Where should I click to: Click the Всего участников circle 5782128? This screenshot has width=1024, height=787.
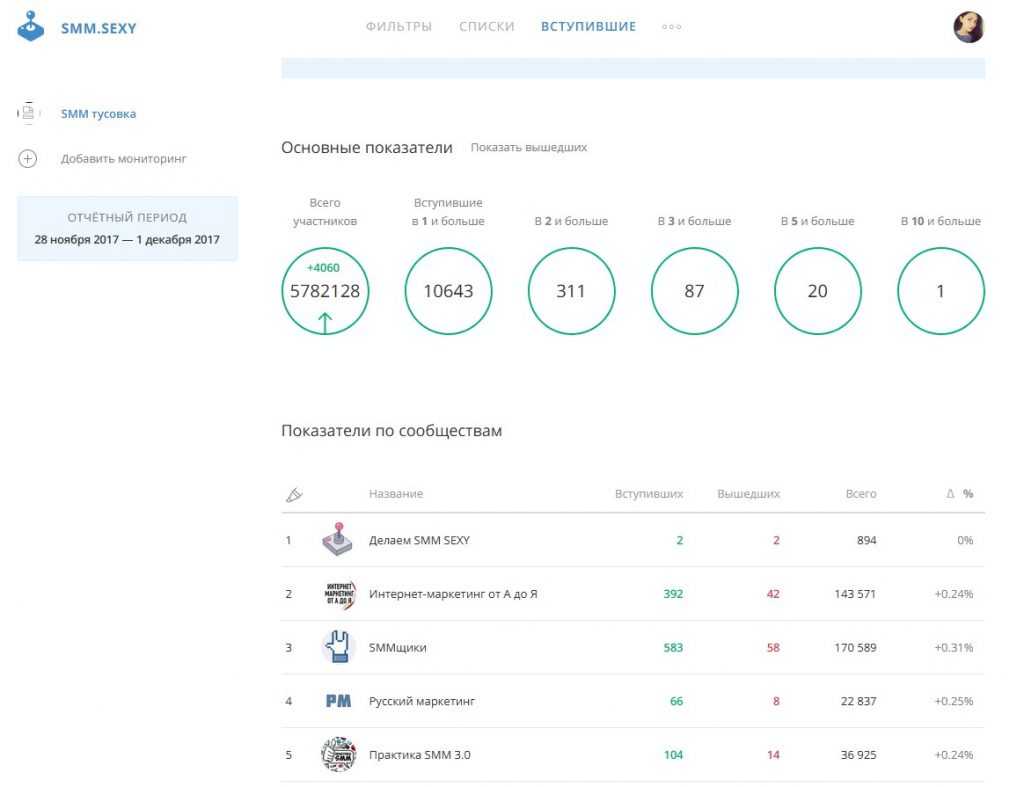tap(325, 291)
